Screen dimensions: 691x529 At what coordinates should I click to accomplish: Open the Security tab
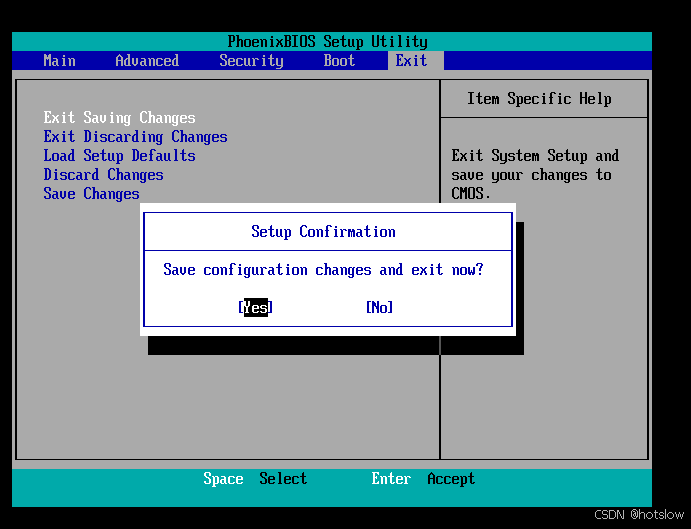(x=251, y=61)
